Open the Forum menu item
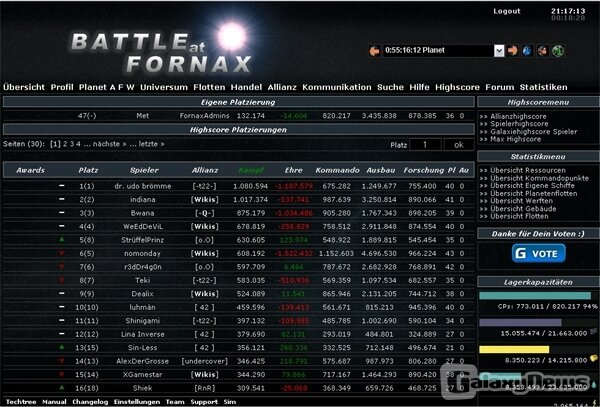Screen dimensions: 600x407 pos(500,87)
